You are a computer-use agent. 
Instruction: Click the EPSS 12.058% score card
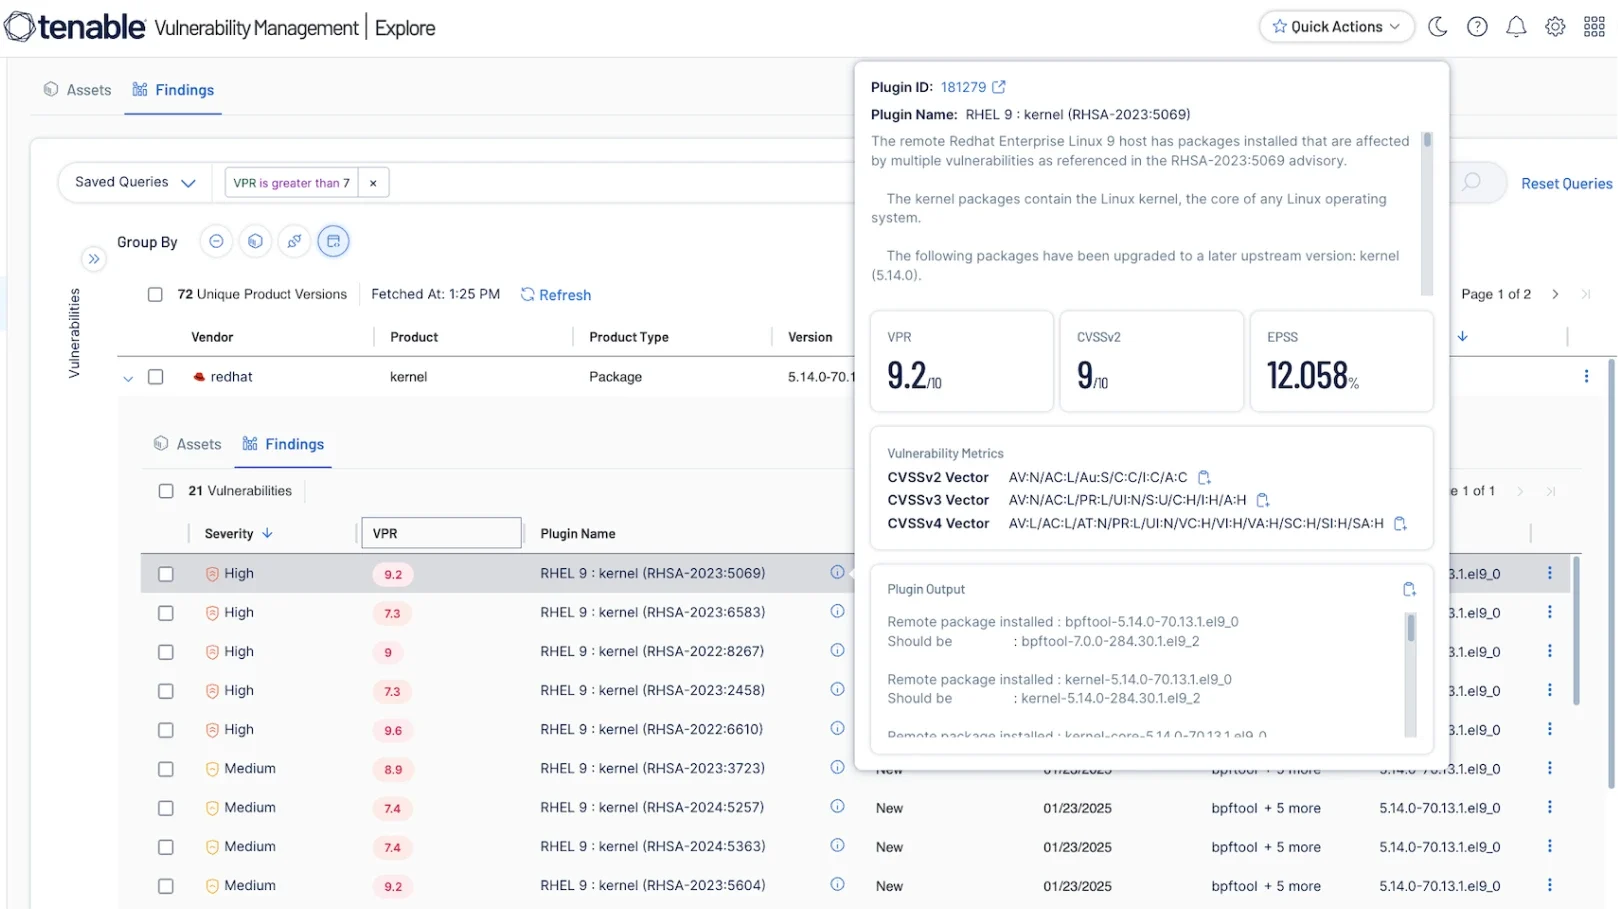[1342, 361]
